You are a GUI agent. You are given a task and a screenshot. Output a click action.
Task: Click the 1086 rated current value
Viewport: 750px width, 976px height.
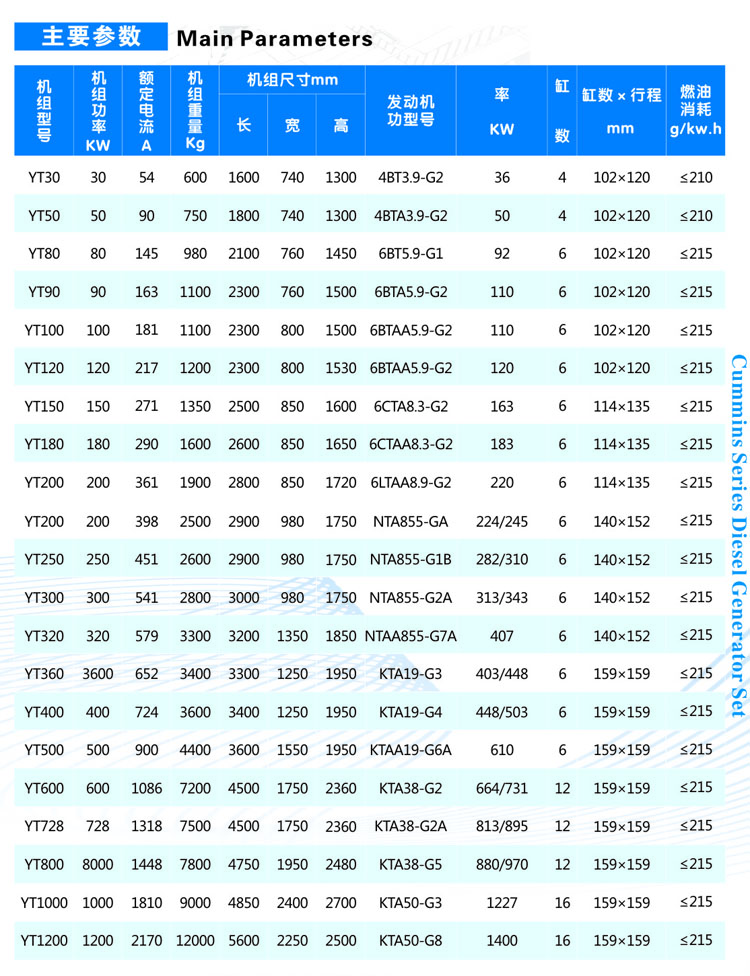tap(146, 789)
